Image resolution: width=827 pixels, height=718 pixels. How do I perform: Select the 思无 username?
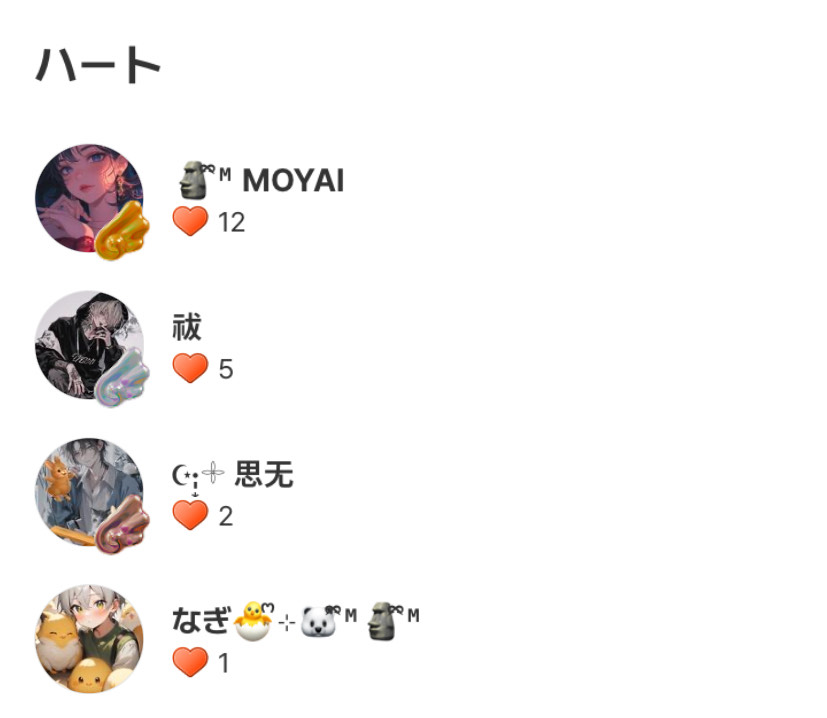[x=264, y=474]
